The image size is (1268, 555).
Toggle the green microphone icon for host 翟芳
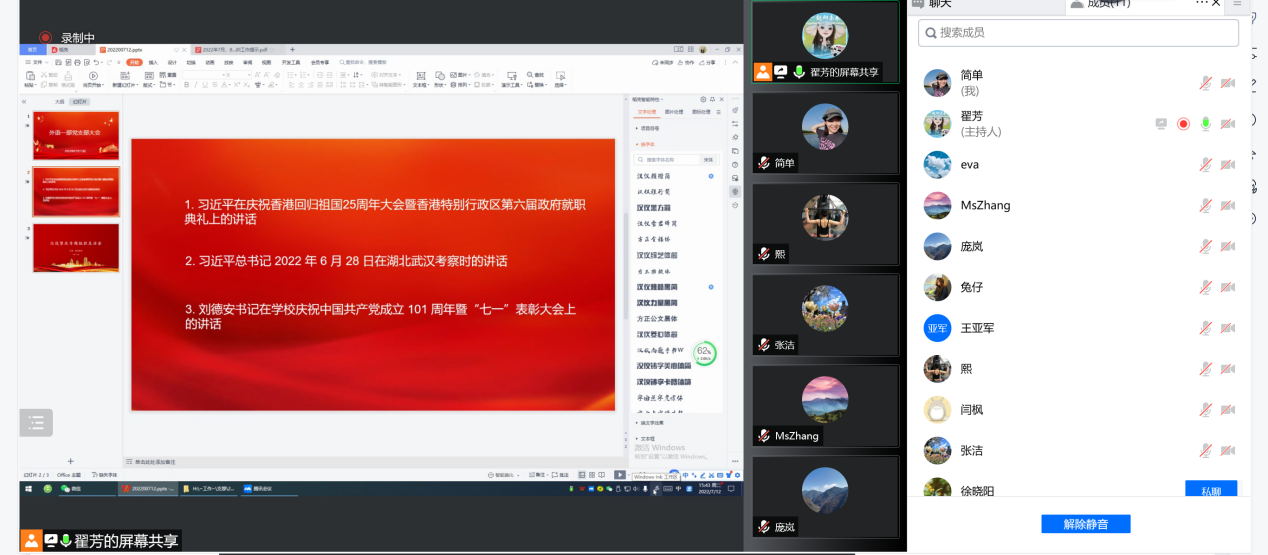click(x=1206, y=124)
